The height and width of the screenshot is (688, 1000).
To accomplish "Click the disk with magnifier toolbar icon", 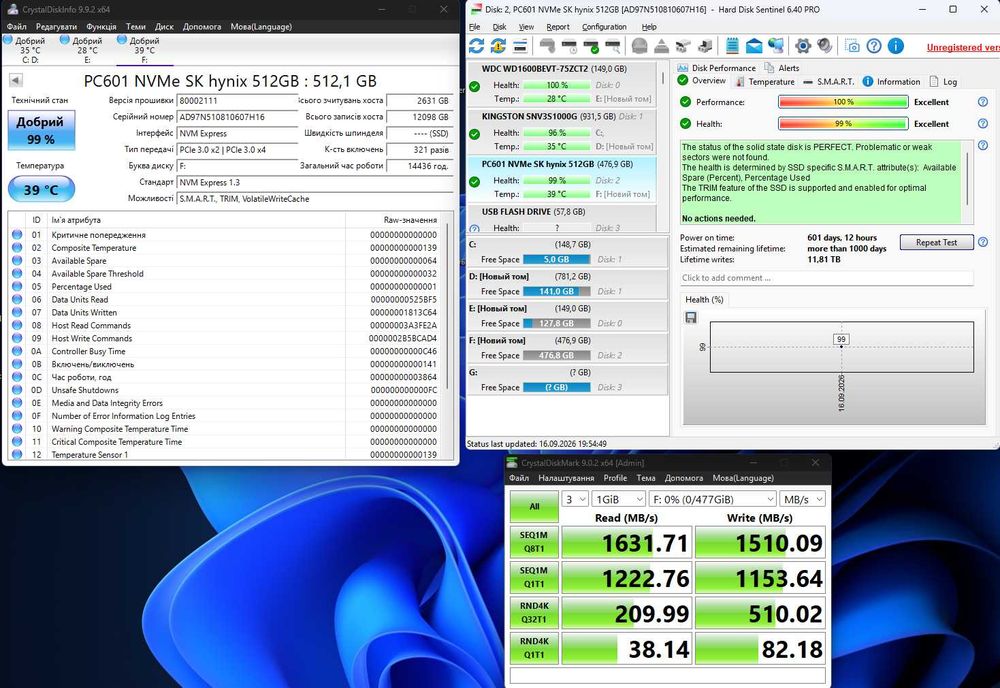I will click(x=612, y=46).
